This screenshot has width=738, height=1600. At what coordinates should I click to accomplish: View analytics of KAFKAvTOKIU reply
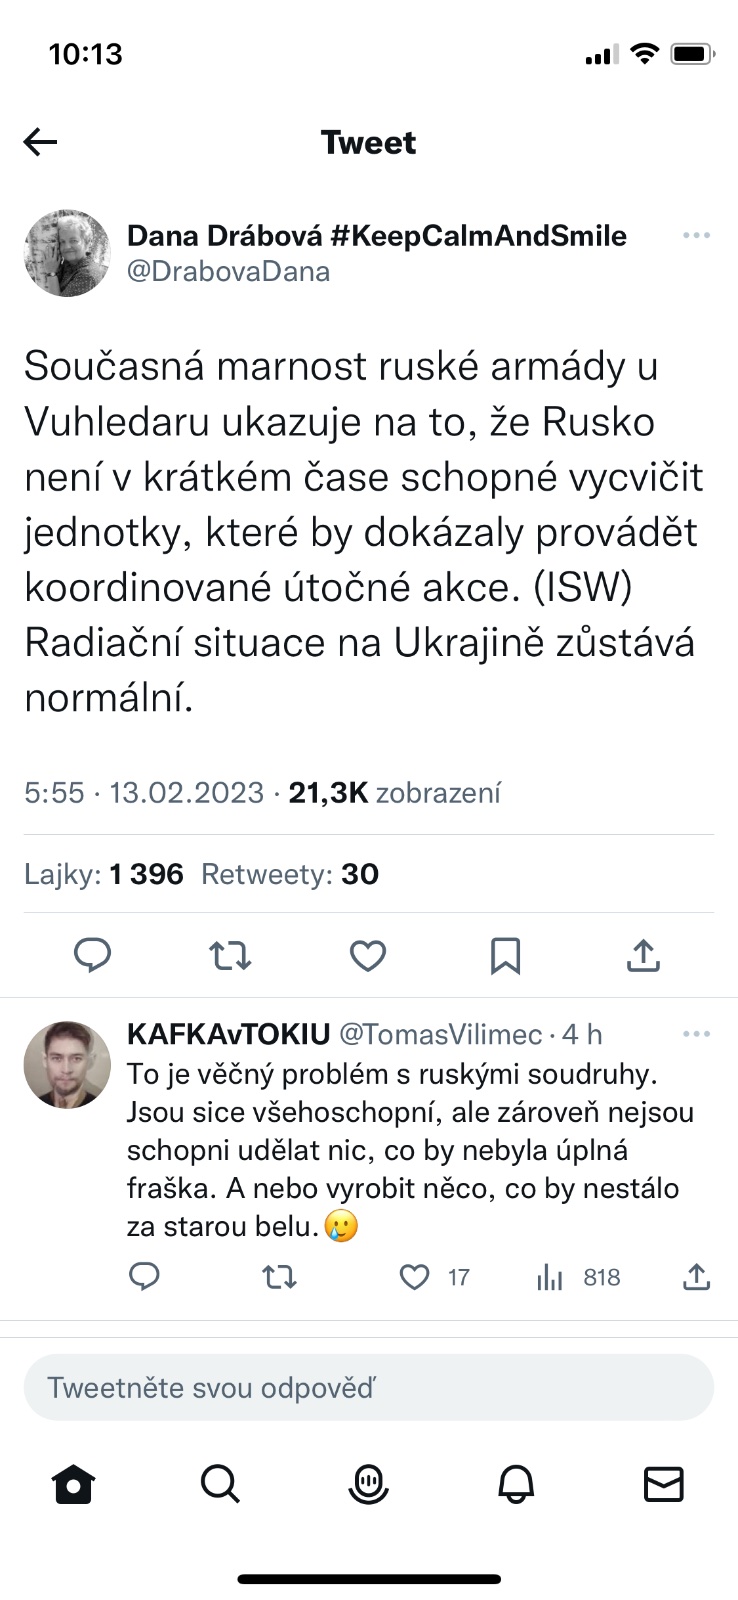coord(550,1277)
